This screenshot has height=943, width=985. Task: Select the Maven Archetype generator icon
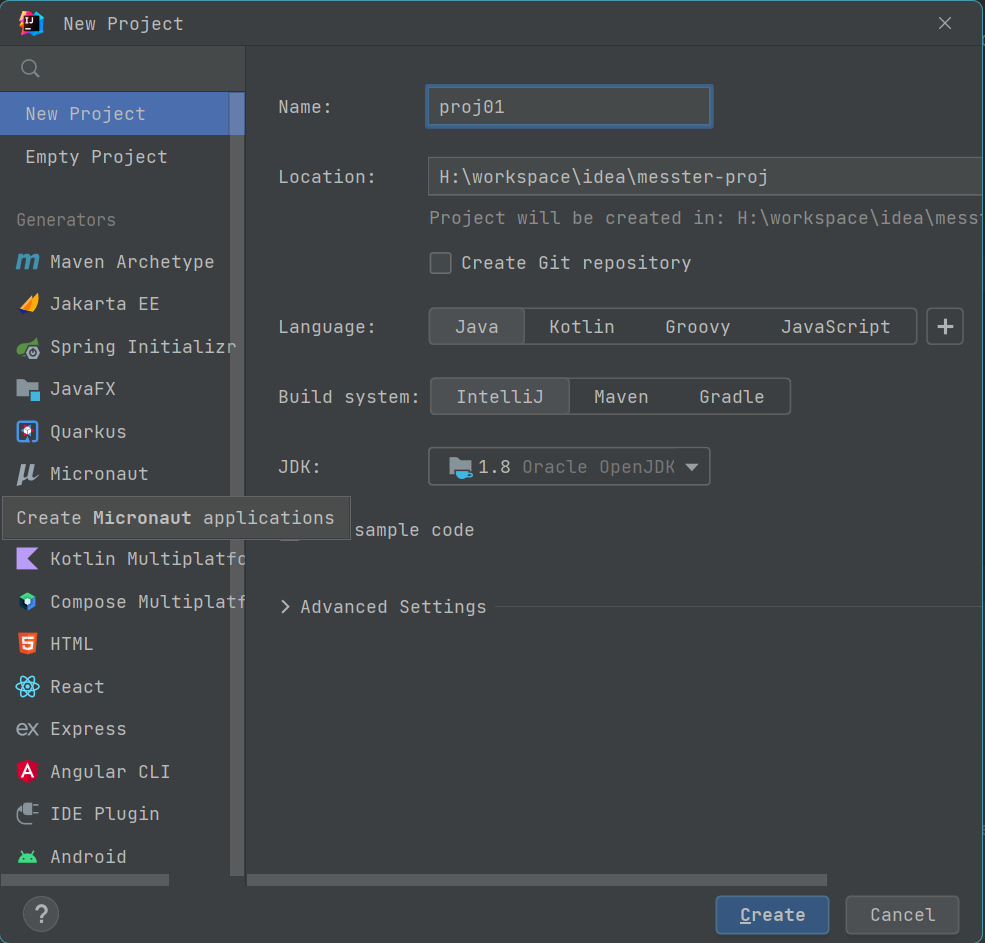27,262
